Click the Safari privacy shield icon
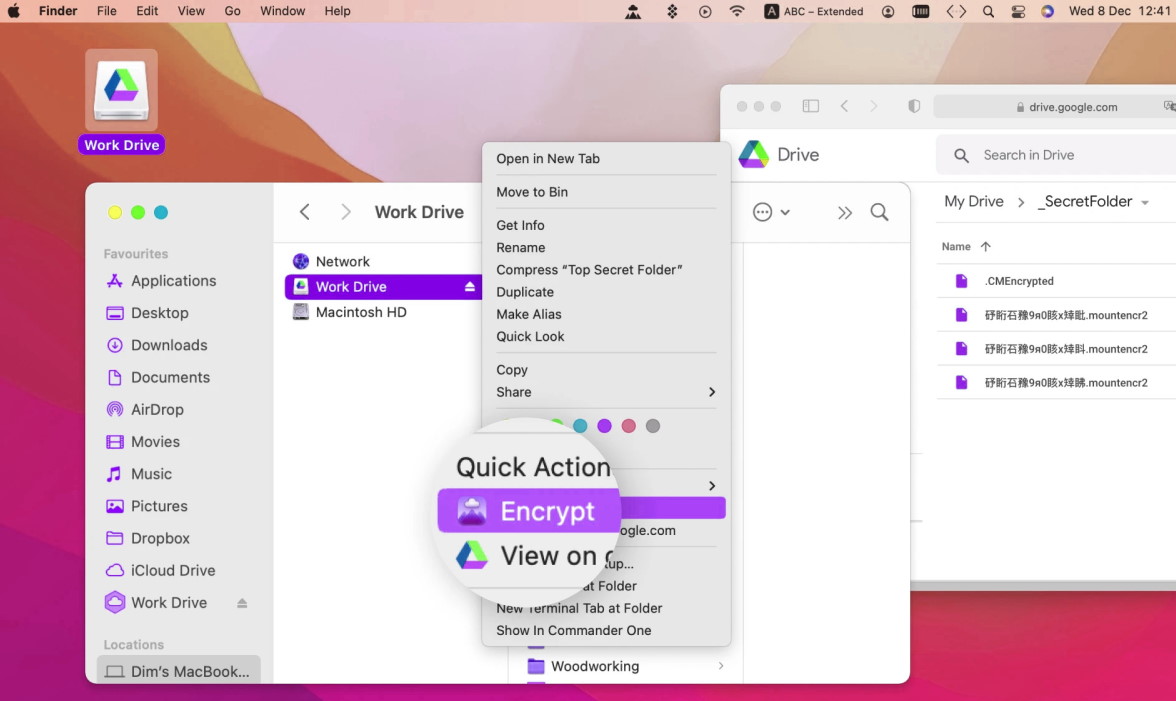Viewport: 1176px width, 701px height. coord(914,106)
